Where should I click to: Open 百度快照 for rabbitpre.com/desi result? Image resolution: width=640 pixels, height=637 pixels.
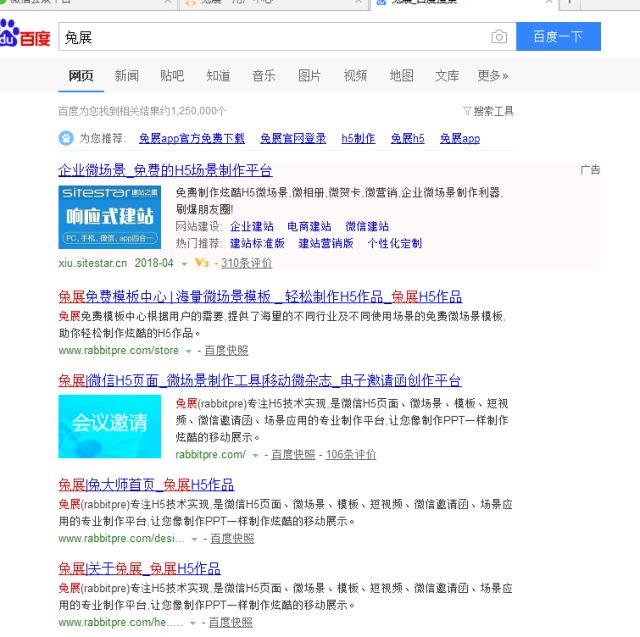point(232,539)
